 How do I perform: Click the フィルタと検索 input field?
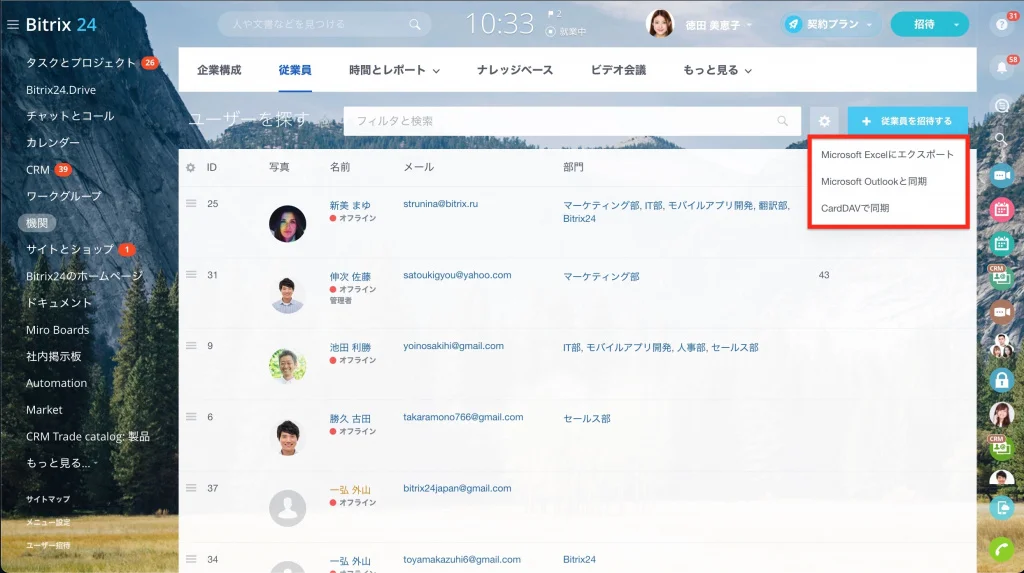[572, 121]
